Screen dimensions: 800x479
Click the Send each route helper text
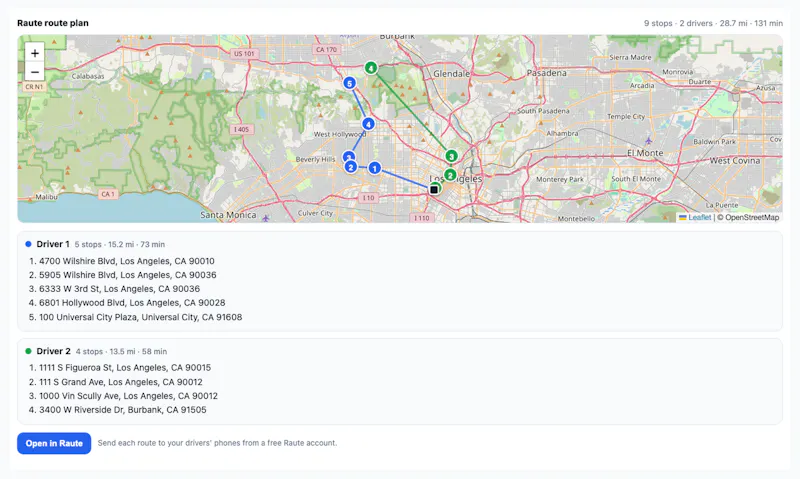[x=217, y=443]
